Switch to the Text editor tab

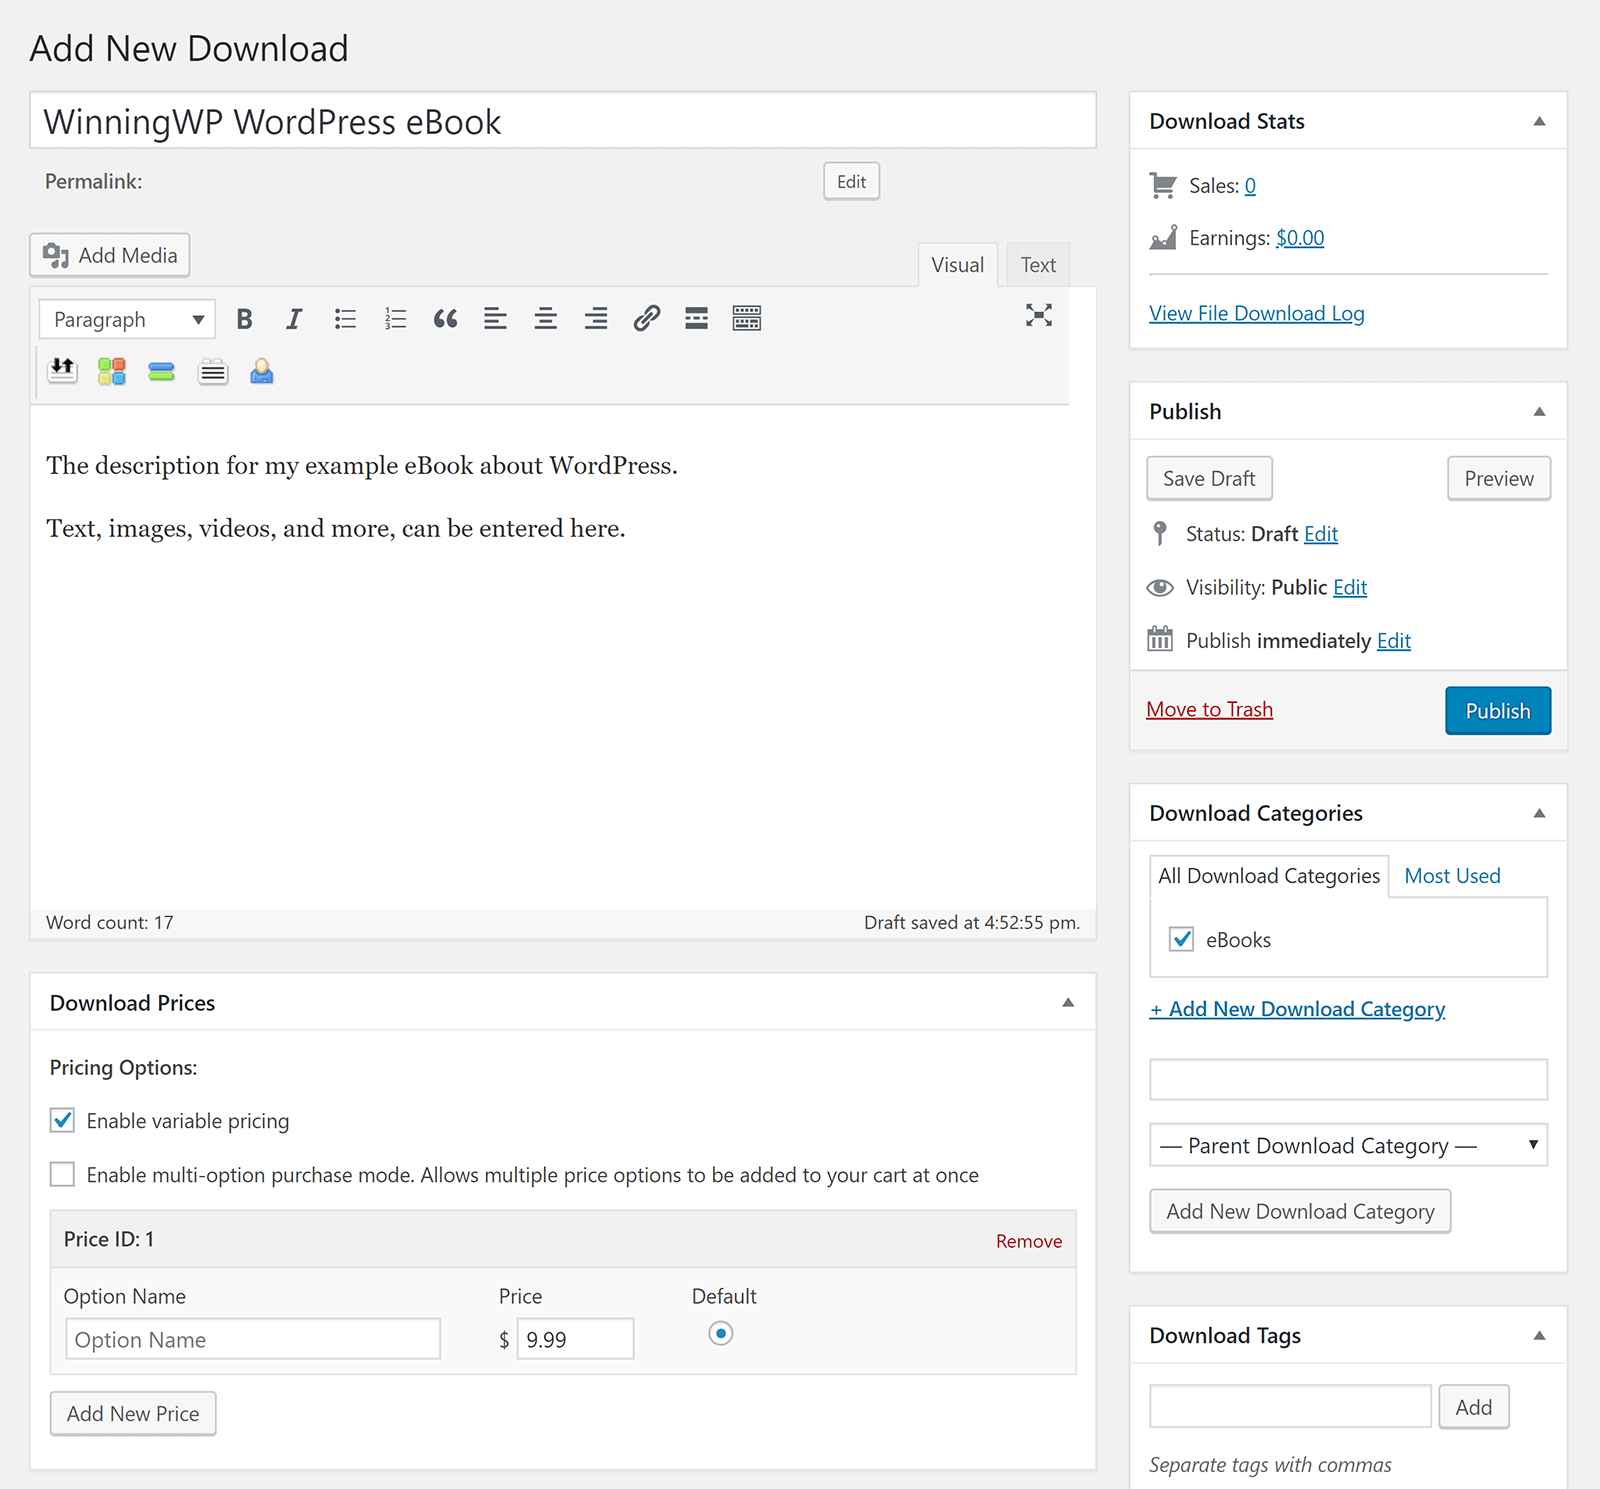pyautogui.click(x=1038, y=265)
